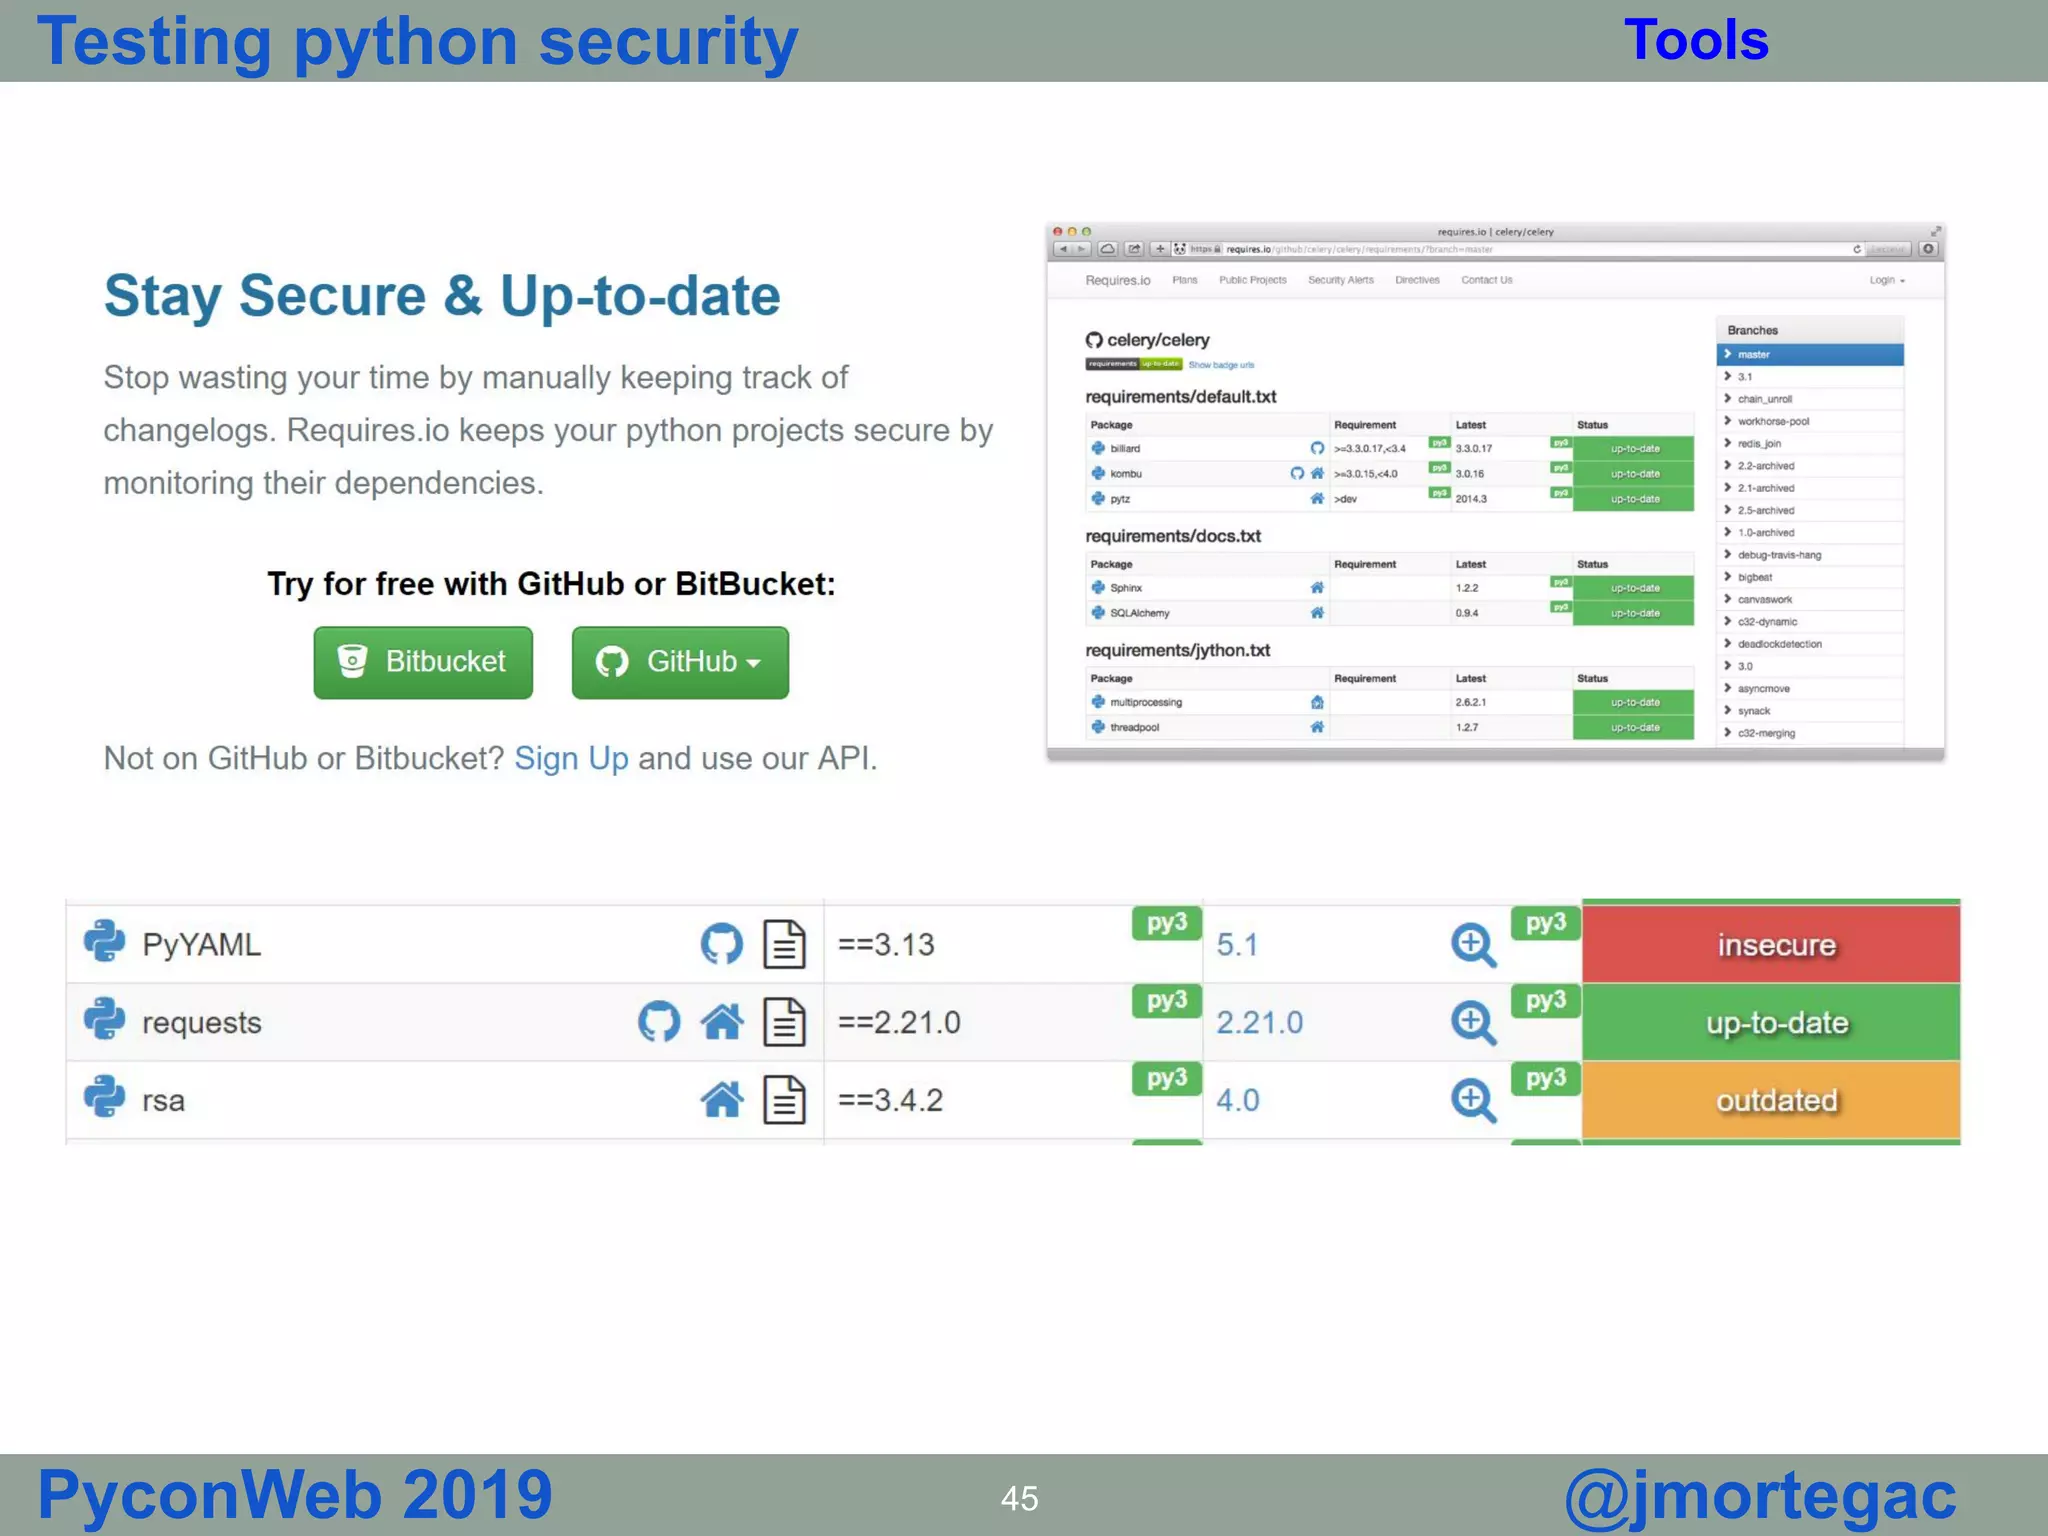Open PyYAML changelog document icon

[784, 944]
